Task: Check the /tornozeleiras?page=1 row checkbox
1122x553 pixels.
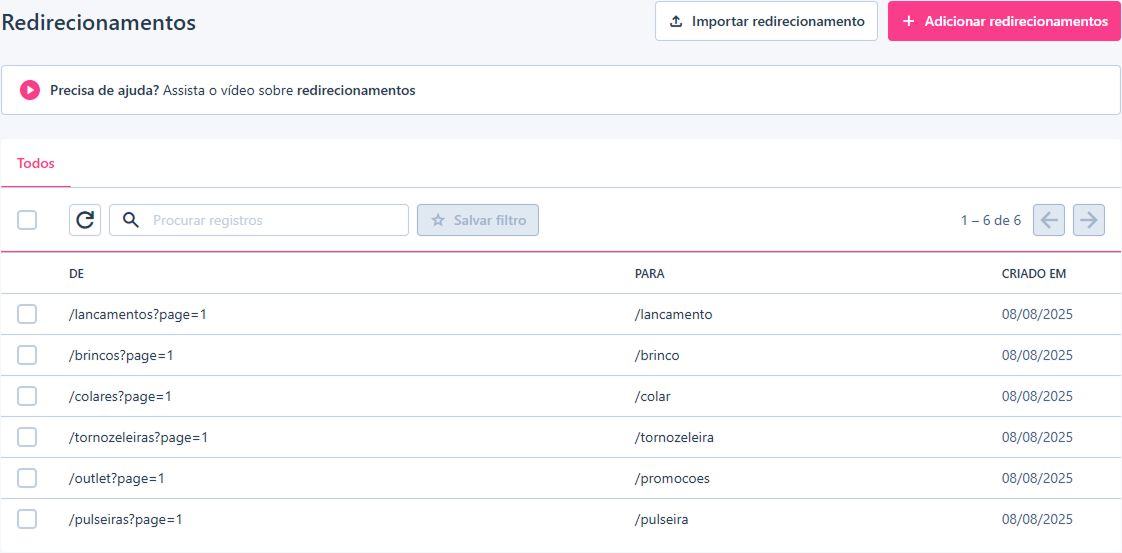Action: click(x=27, y=437)
